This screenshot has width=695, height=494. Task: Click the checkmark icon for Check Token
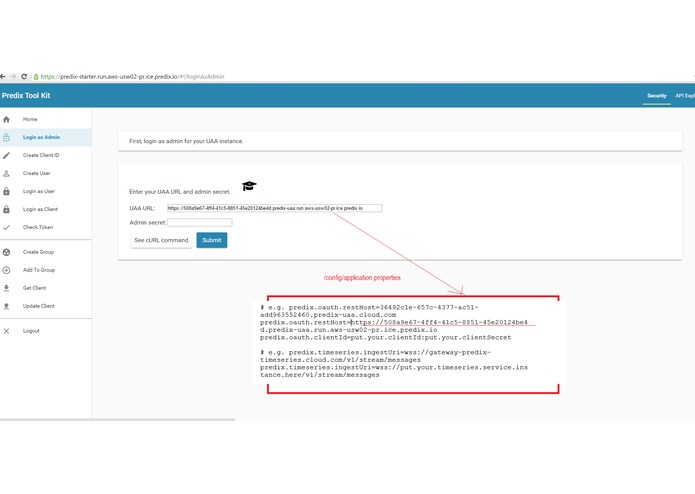tap(6, 227)
